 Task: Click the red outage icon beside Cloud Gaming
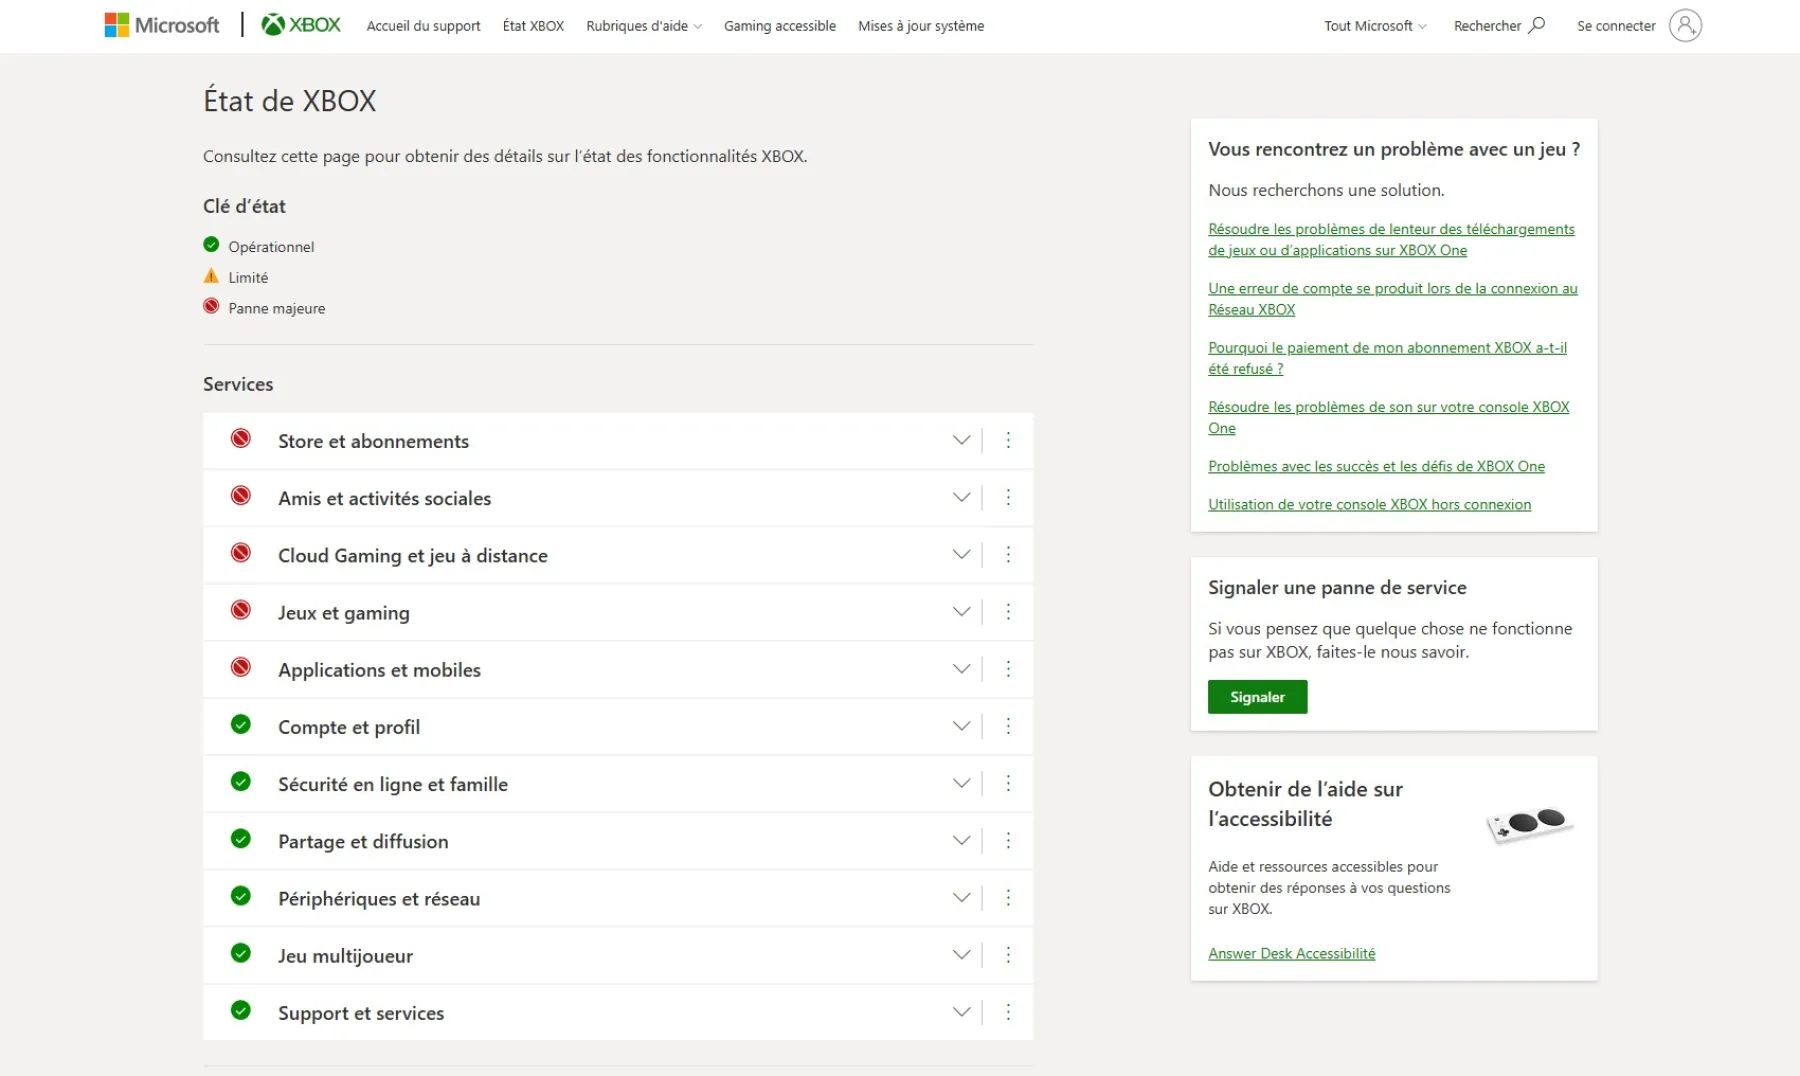[x=241, y=553]
